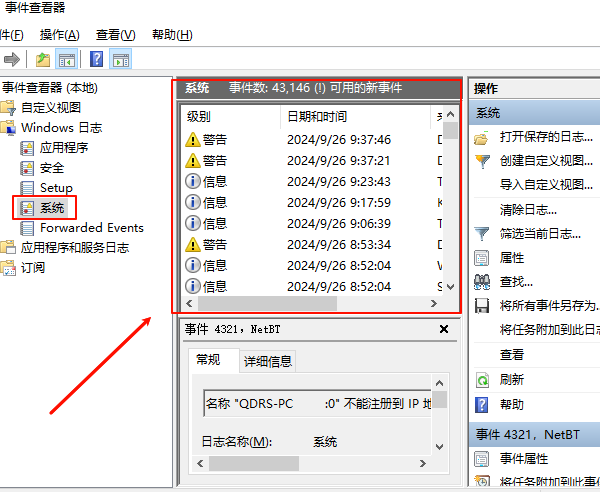
Task: Click detail pane scroll right arrow
Action: click(422, 463)
